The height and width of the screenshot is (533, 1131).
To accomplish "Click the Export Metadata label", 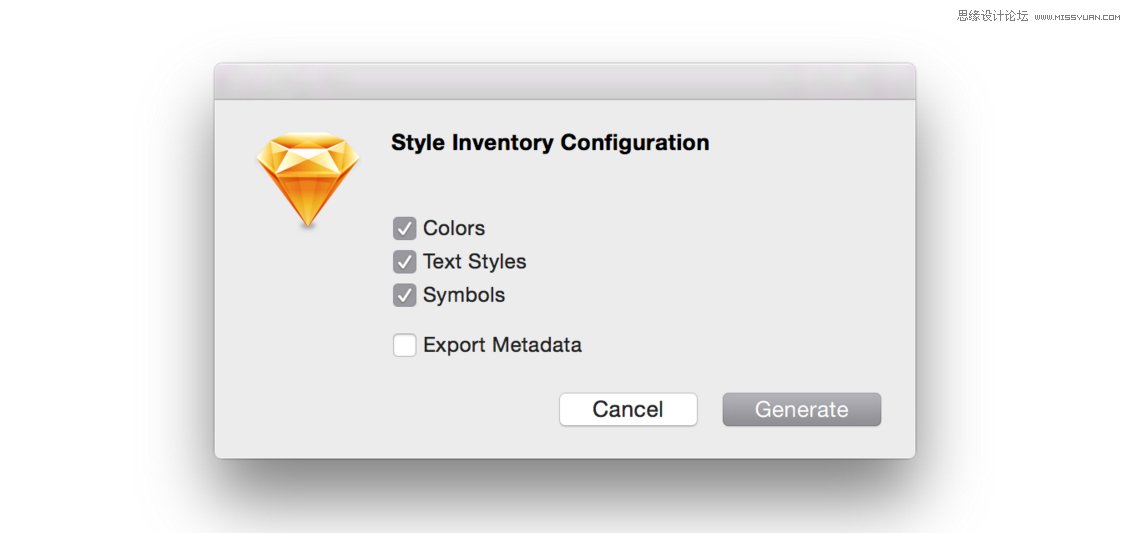I will (502, 346).
